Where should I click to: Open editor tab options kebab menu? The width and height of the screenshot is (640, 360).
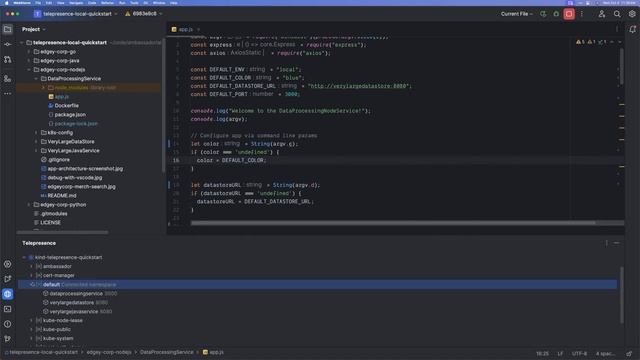(x=617, y=29)
